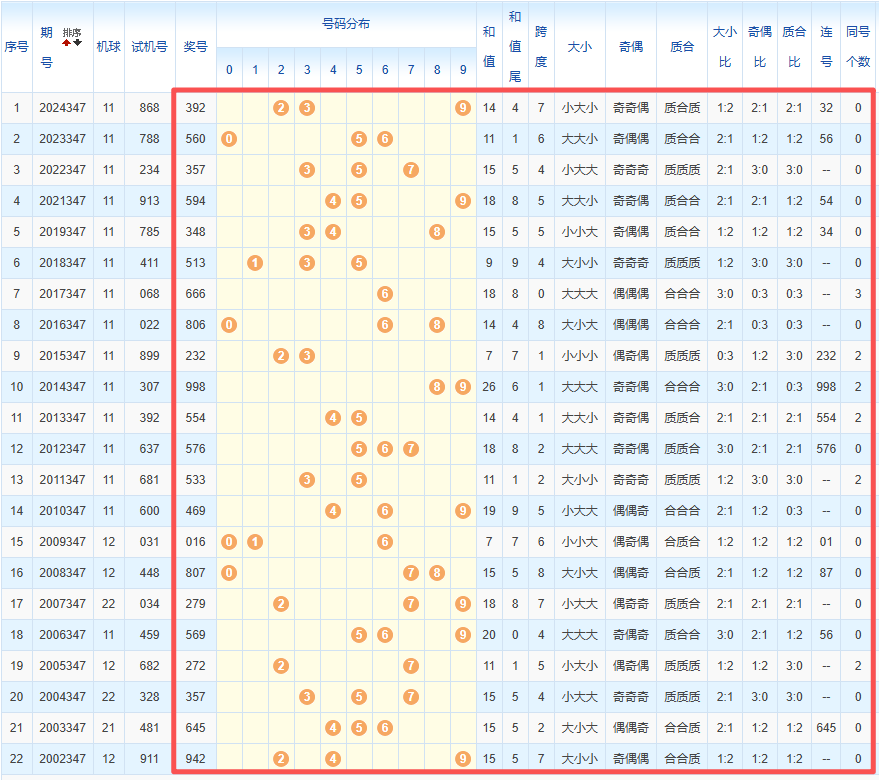
Task: Select orange ball 4 in row 2002347
Action: pyautogui.click(x=333, y=759)
